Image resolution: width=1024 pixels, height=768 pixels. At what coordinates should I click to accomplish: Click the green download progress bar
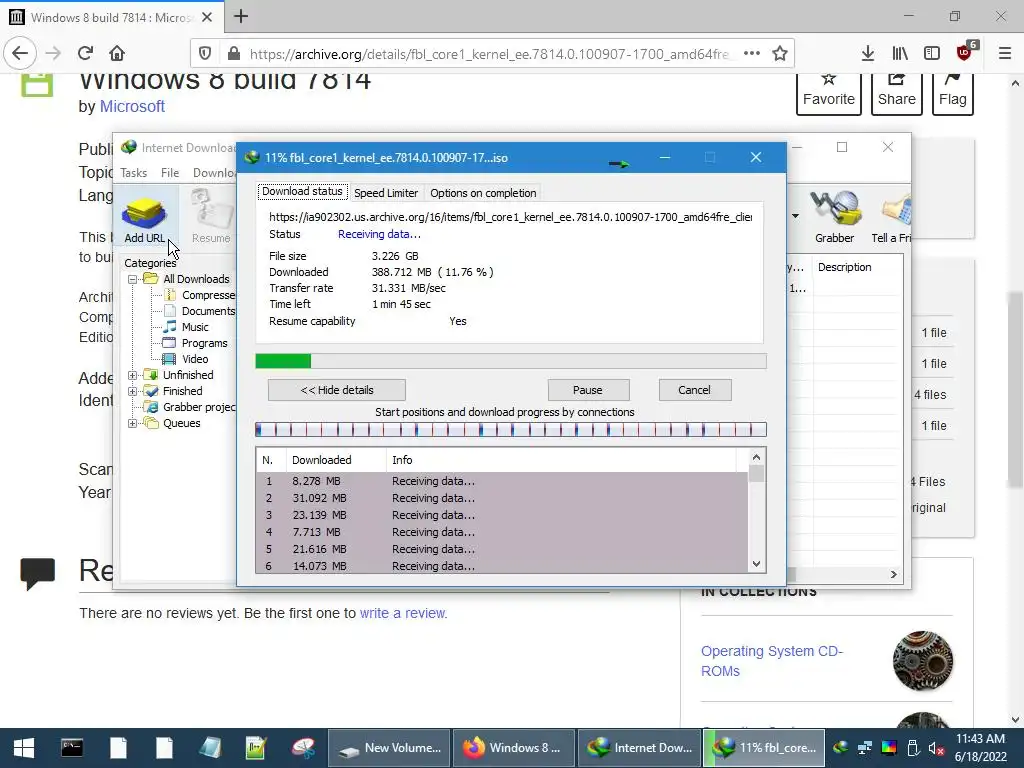click(x=283, y=361)
